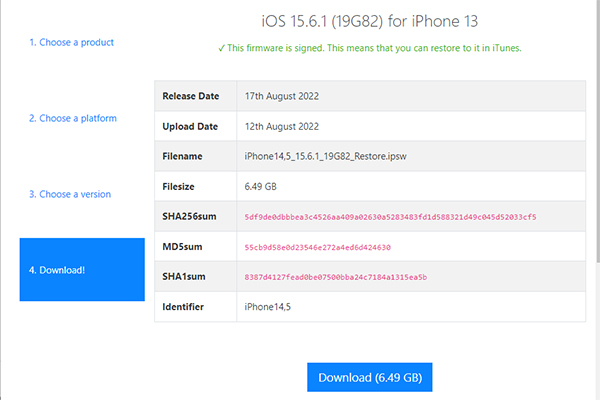Click the Filesize row label
600x400 pixels.
tap(178, 186)
